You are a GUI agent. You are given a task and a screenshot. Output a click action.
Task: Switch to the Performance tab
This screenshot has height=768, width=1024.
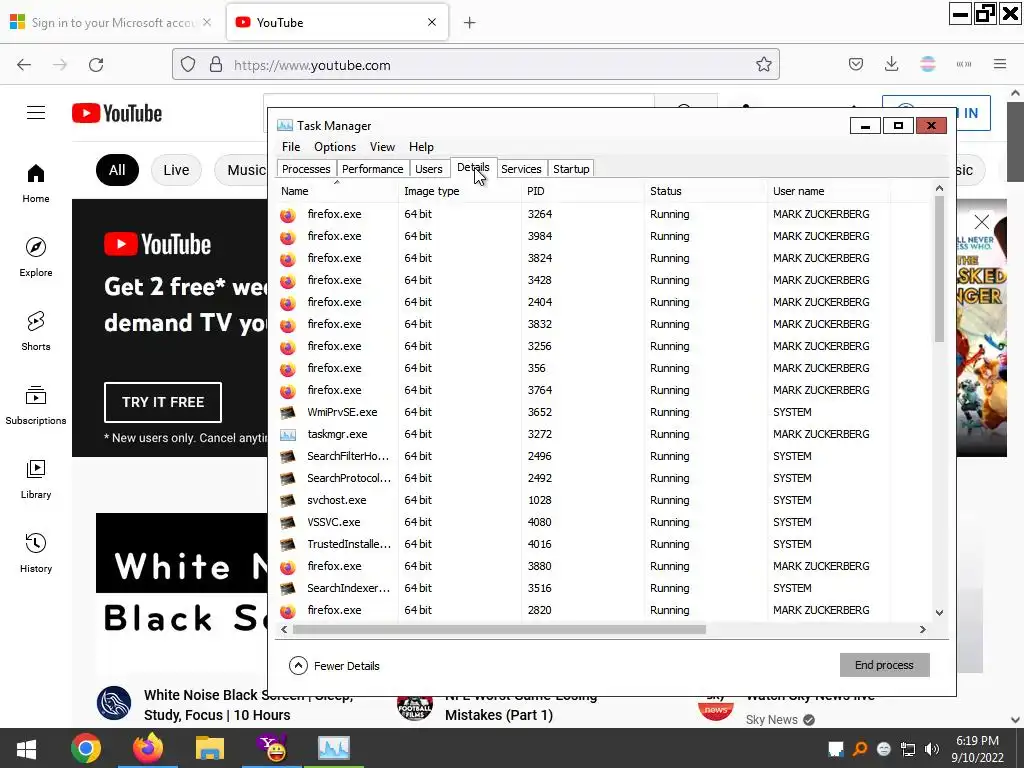click(x=372, y=168)
